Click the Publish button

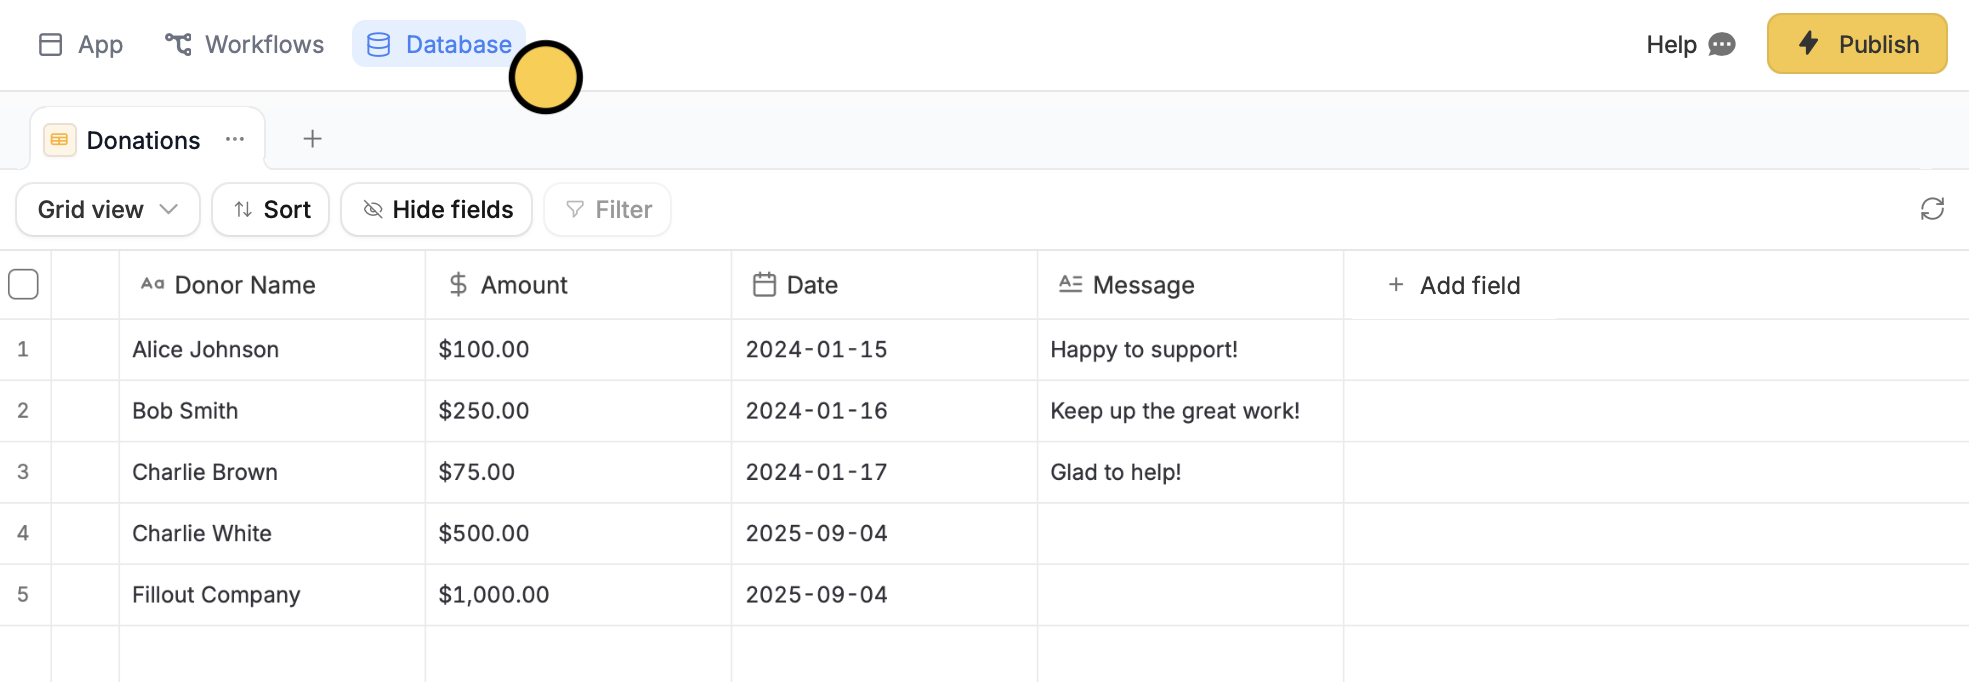click(x=1857, y=43)
